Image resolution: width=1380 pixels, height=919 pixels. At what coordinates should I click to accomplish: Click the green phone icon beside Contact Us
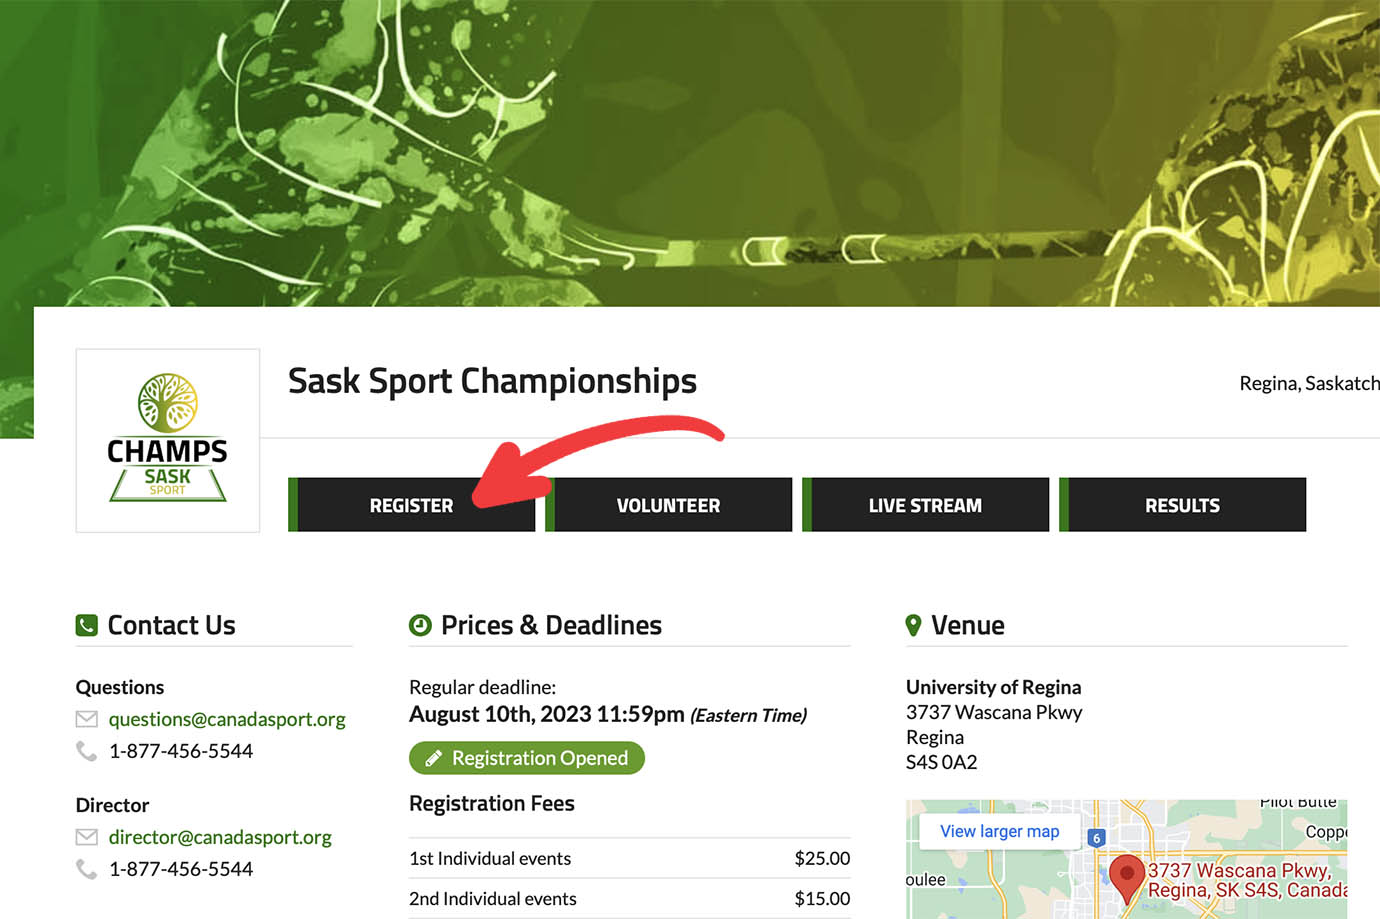coord(87,625)
